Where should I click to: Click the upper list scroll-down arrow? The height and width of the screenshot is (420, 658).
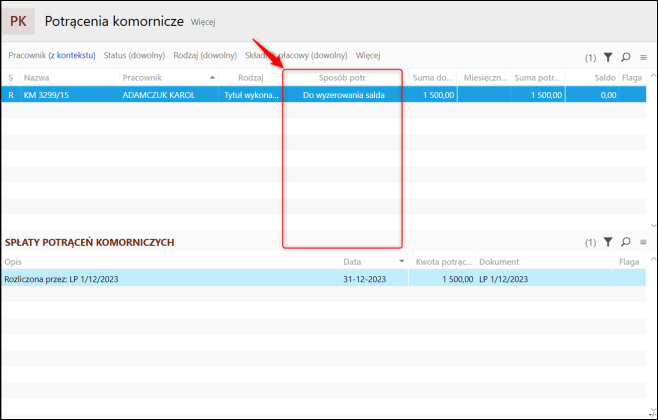coord(653,226)
